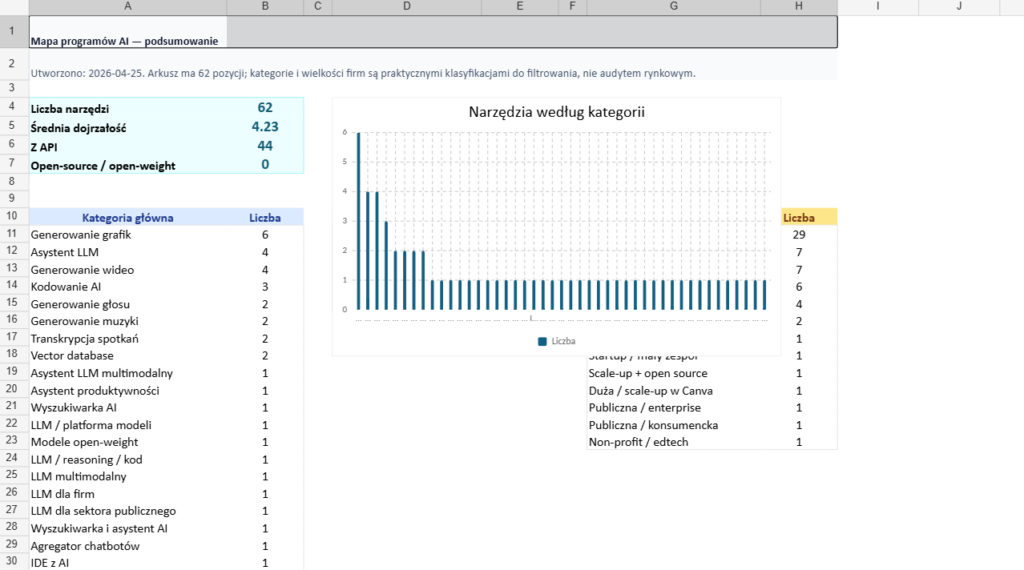Click the Liczba narzędzi value 62
Image resolution: width=1024 pixels, height=570 pixels.
point(264,108)
